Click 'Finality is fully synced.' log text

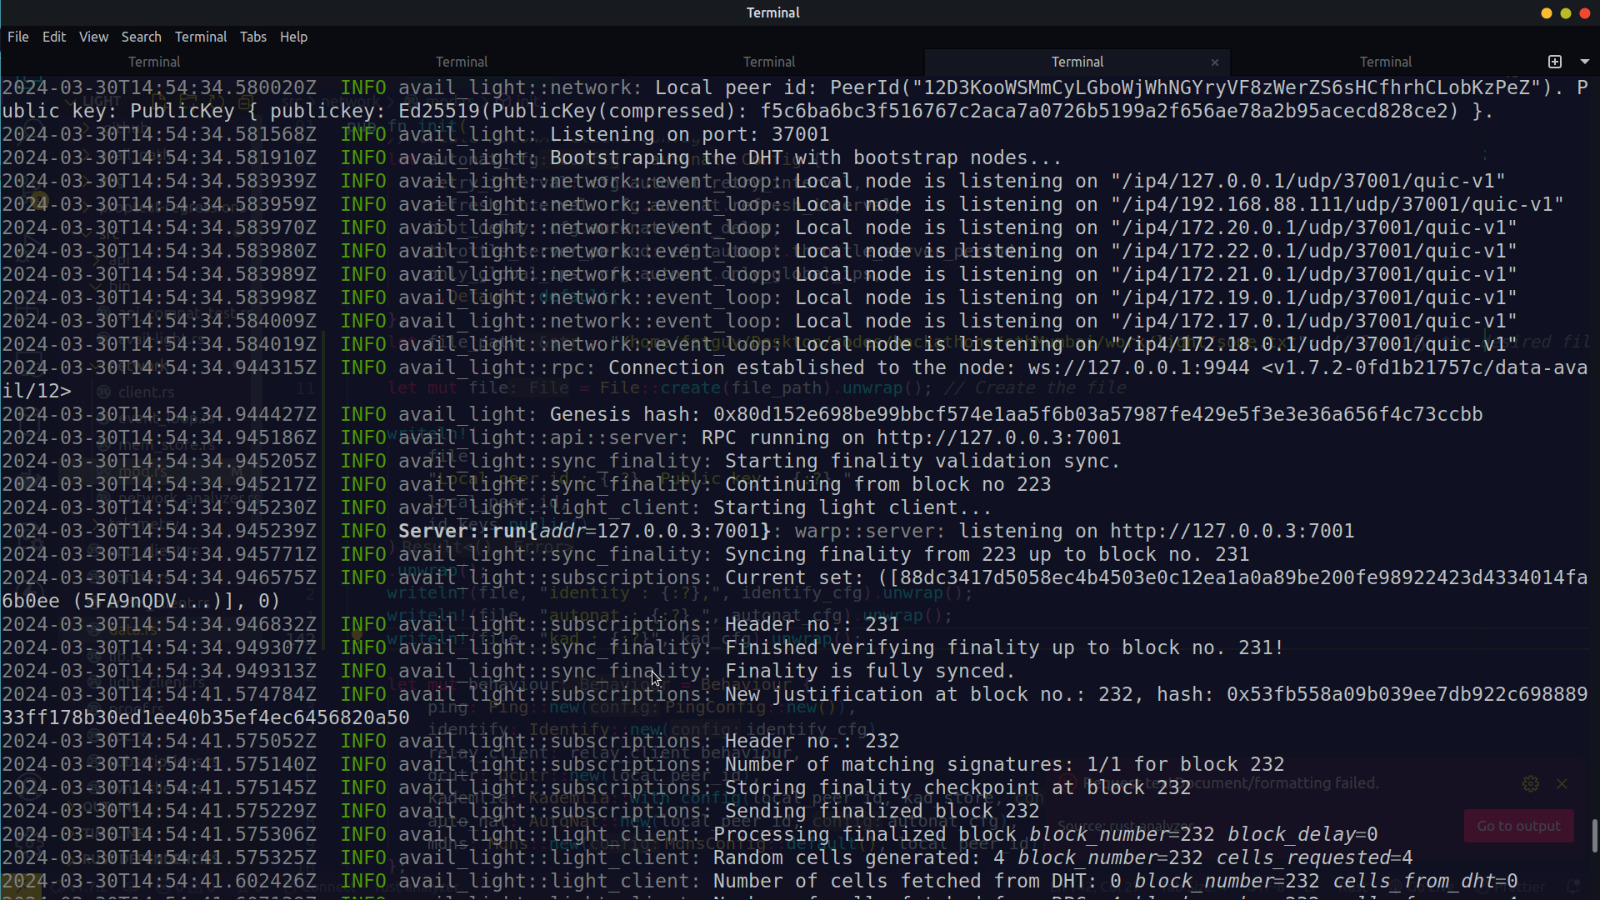(x=870, y=671)
